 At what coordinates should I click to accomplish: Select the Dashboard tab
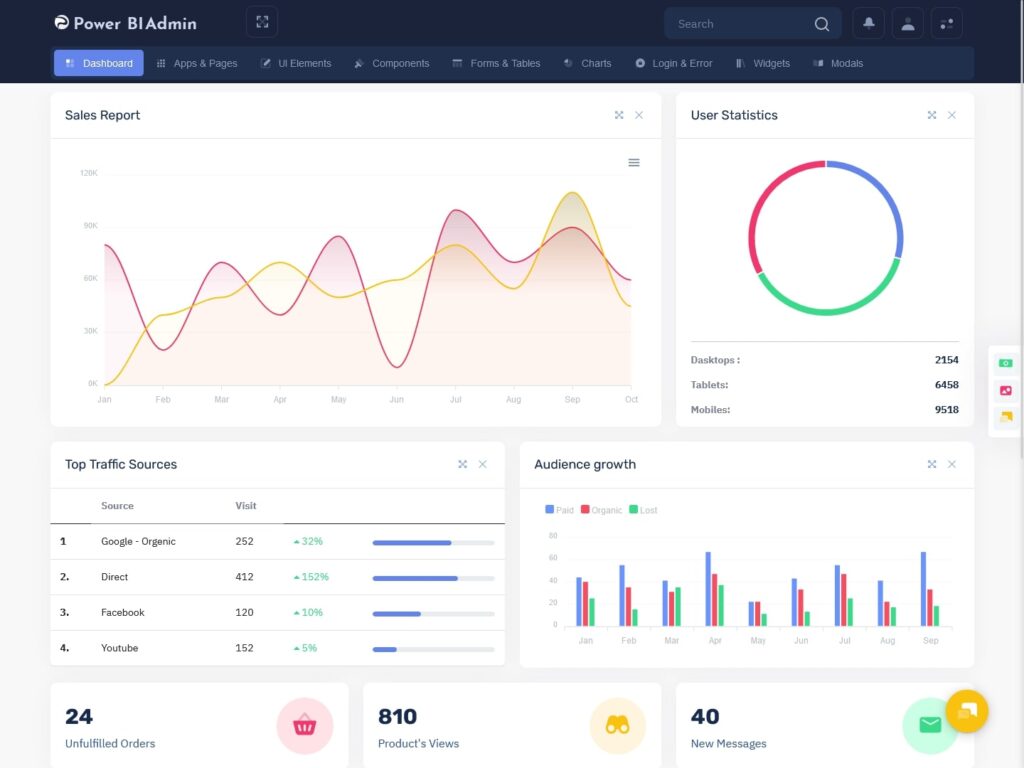tap(98, 62)
